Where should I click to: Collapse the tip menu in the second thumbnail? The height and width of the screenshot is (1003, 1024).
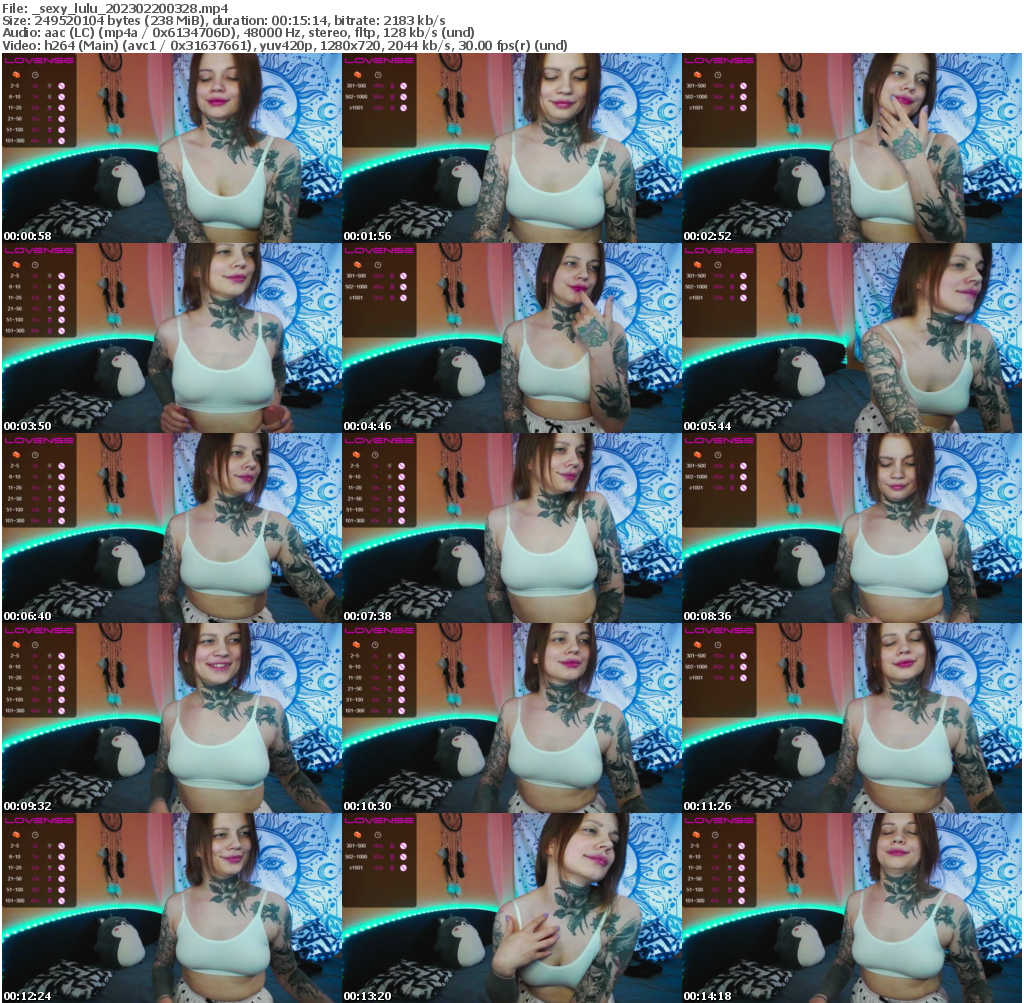click(380, 60)
